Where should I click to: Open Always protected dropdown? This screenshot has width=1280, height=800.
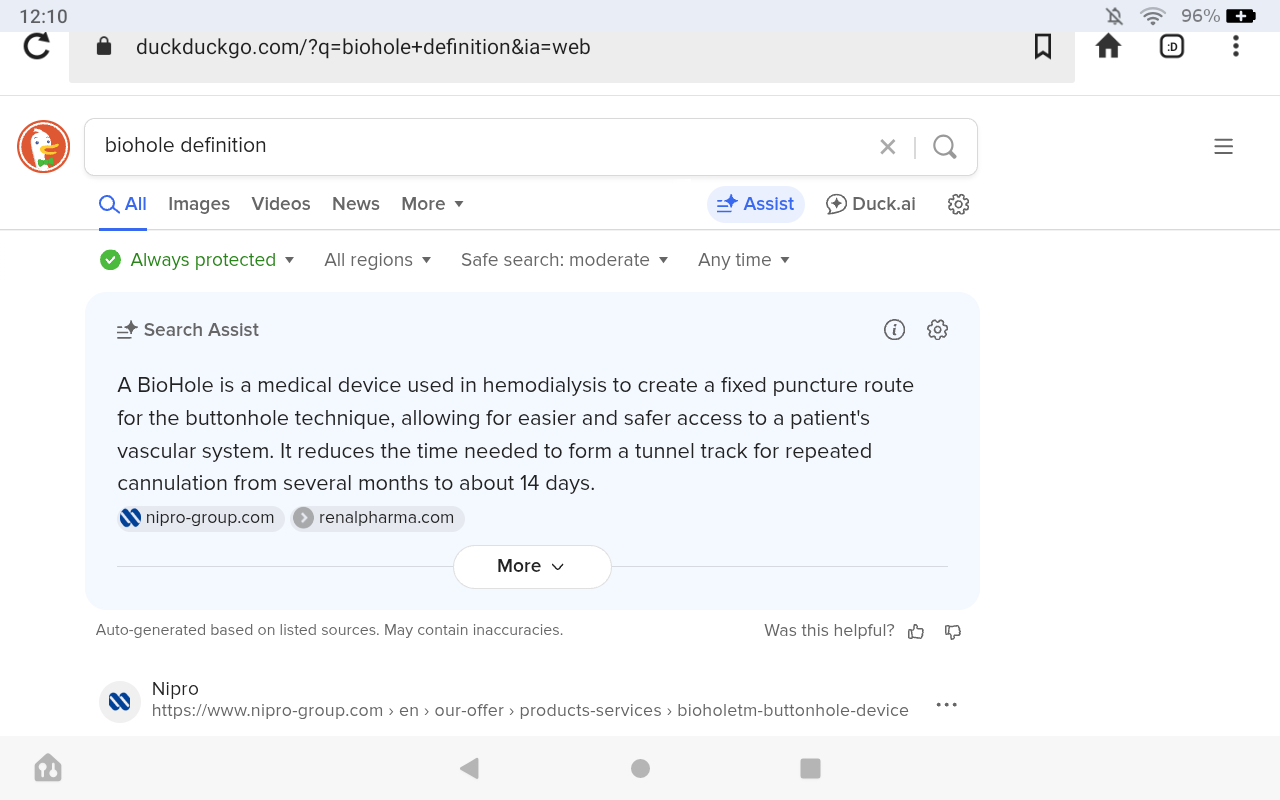coord(197,260)
